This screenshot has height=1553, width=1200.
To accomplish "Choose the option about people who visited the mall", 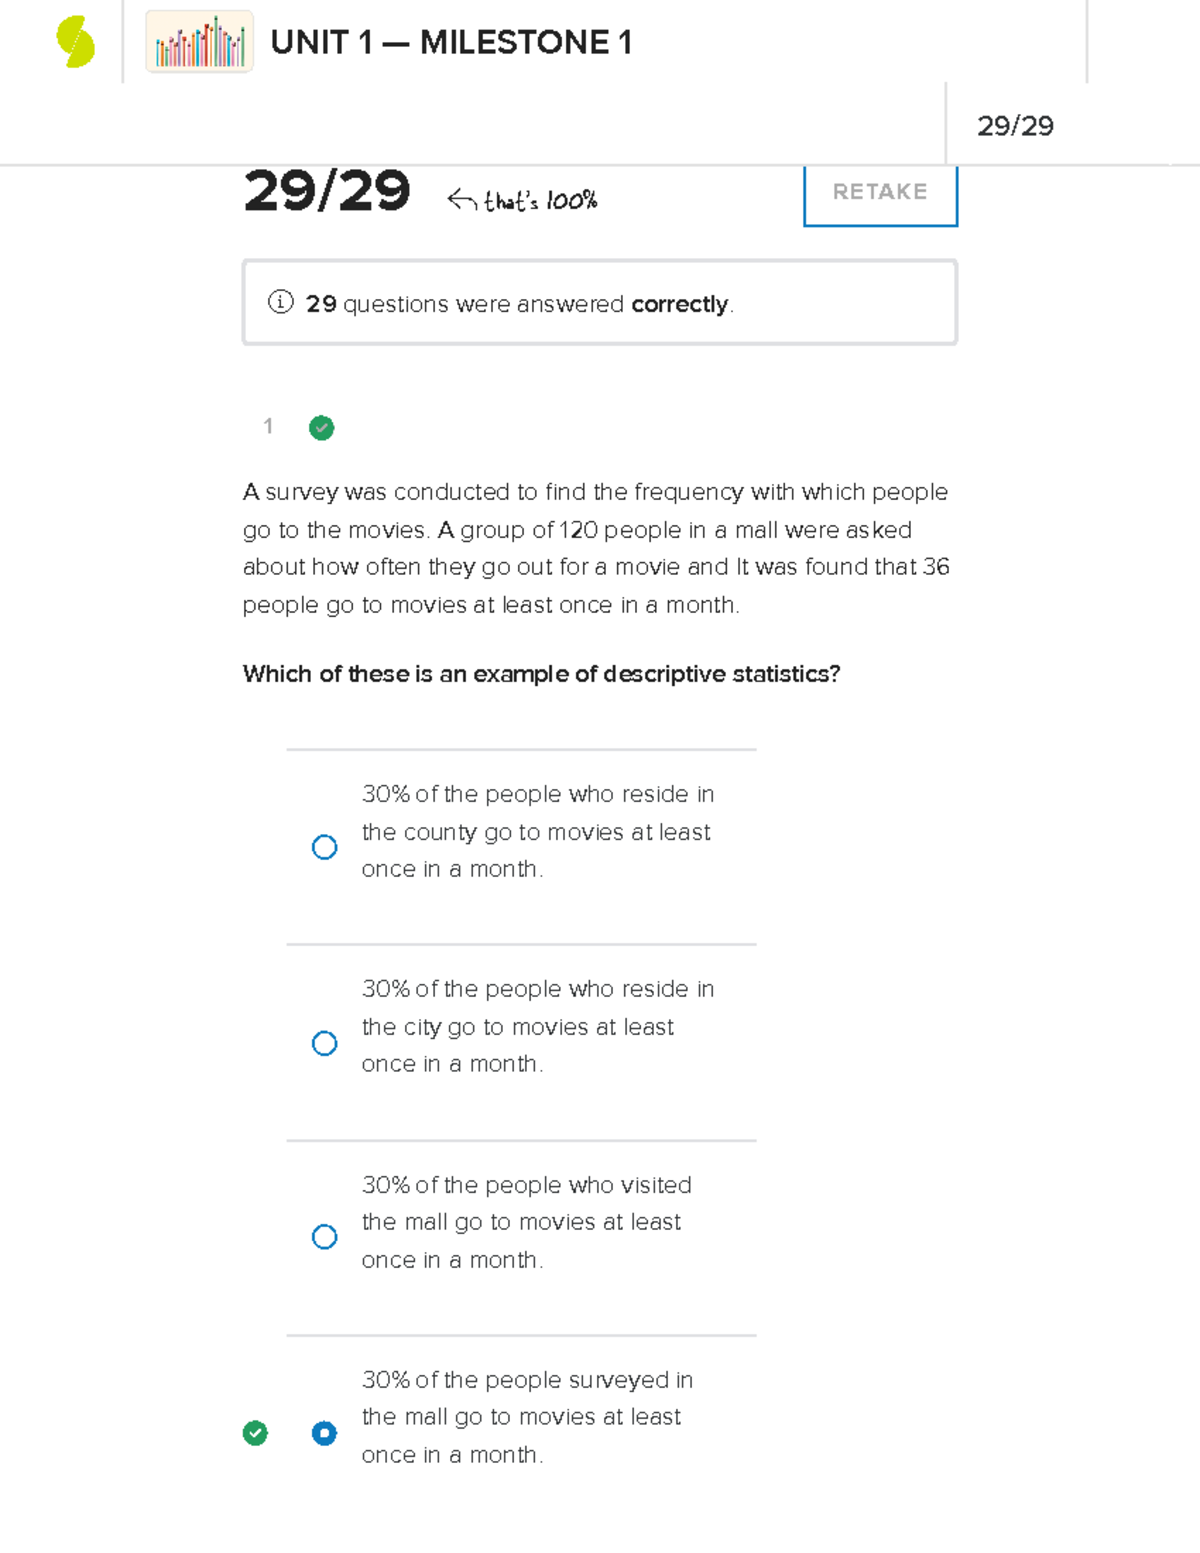I will 324,1237.
